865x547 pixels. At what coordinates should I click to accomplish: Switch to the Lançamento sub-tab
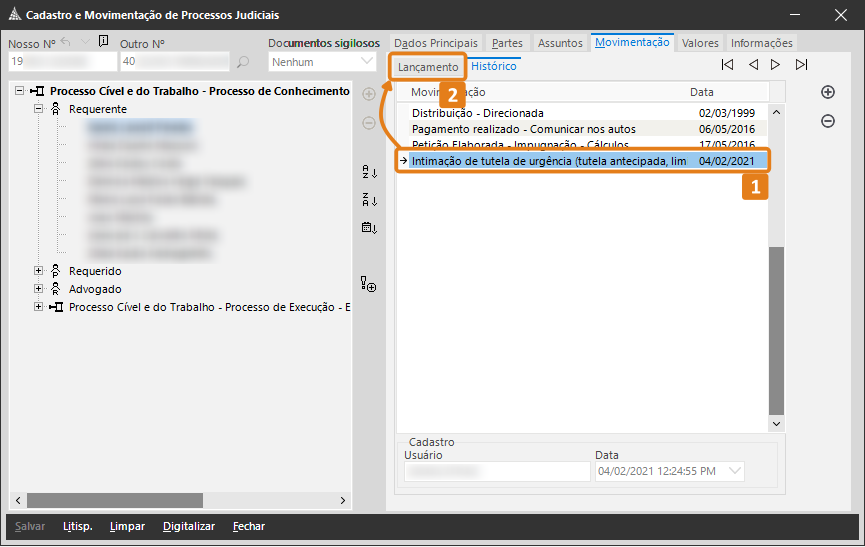point(428,67)
